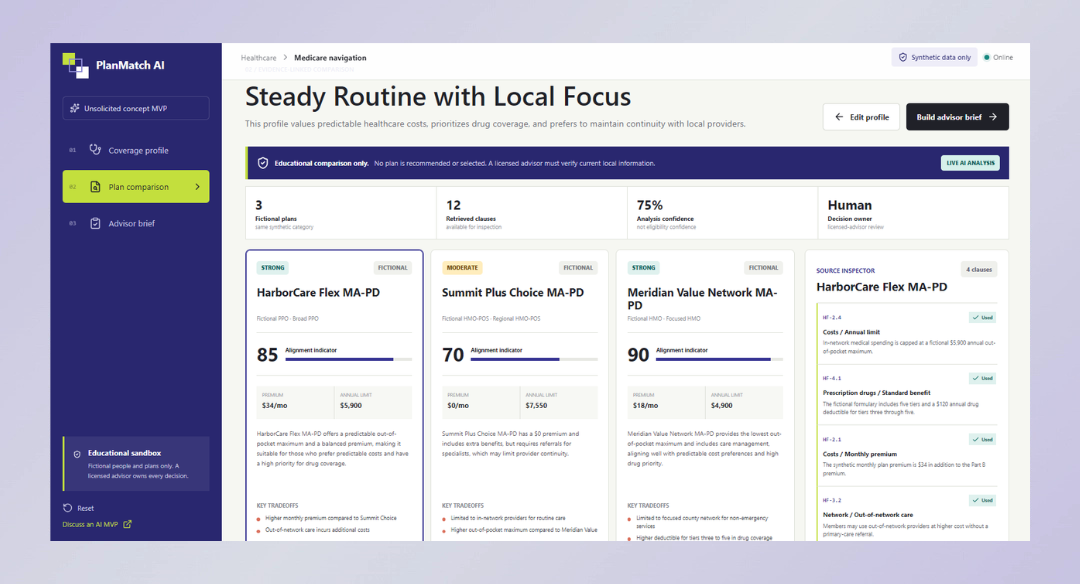The width and height of the screenshot is (1080, 584).
Task: Click the Used checkmark for clause HF-2.4
Action: tap(976, 317)
